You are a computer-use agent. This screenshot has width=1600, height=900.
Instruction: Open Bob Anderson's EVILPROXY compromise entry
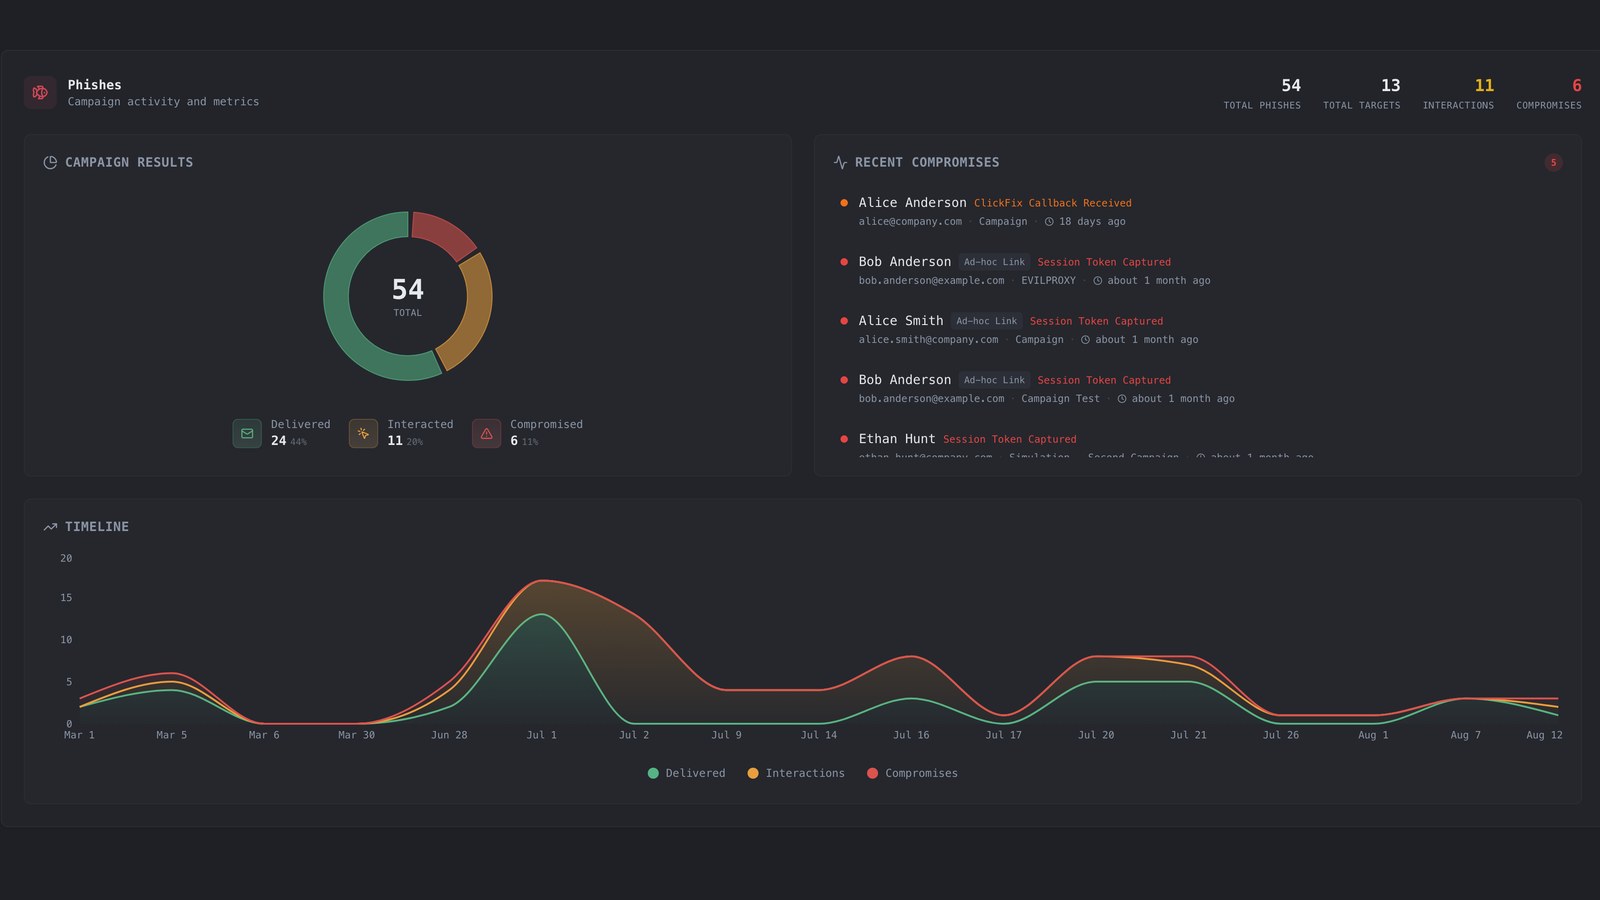click(x=1198, y=270)
